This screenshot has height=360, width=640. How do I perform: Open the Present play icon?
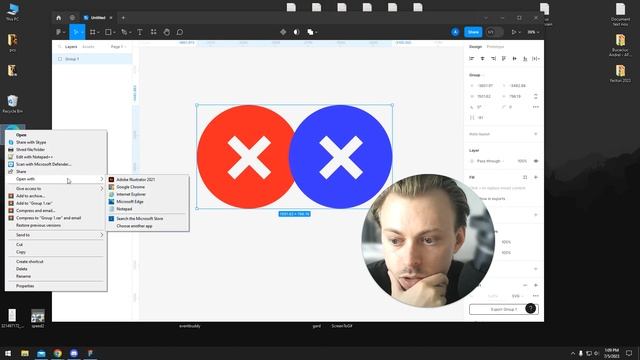[514, 32]
